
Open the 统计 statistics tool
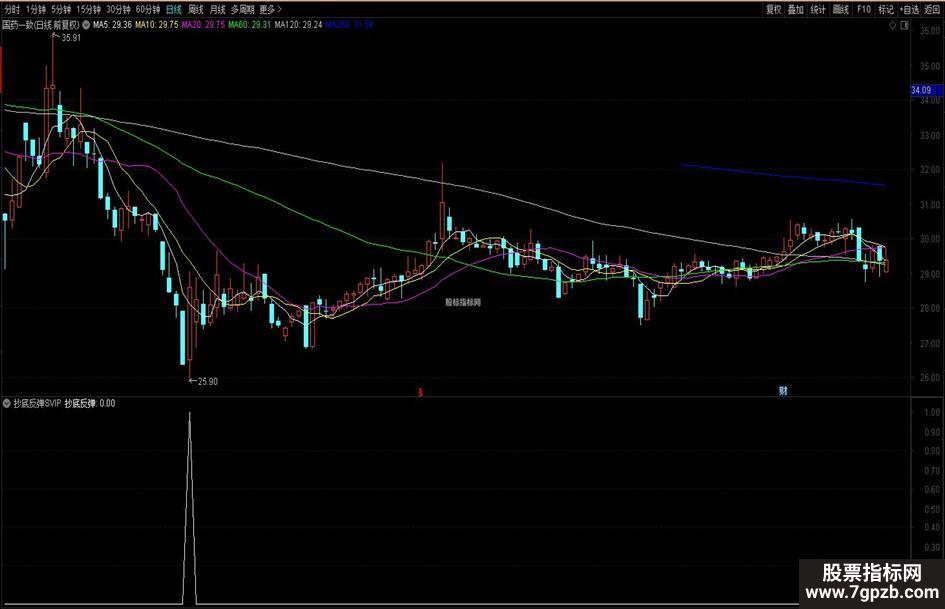pos(818,9)
